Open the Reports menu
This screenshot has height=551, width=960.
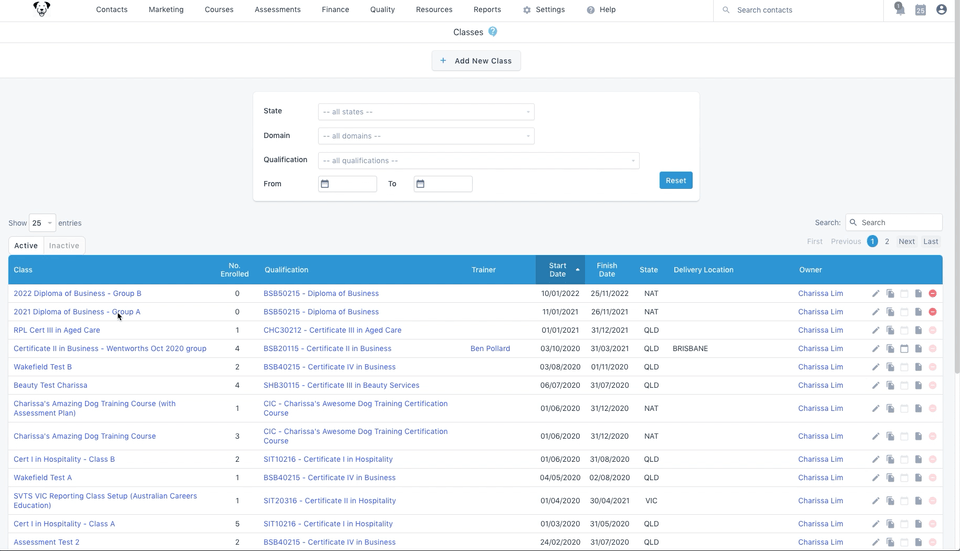[487, 10]
